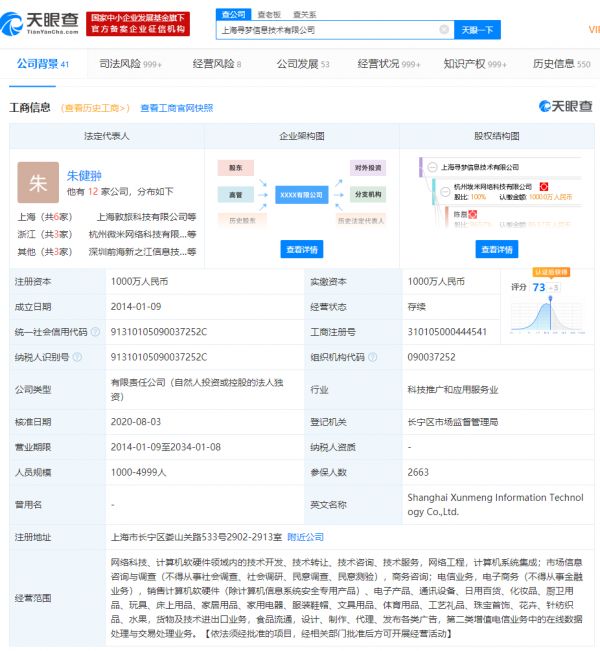Click 查看详情 under 企业架构图
The image size is (600, 651).
click(301, 249)
